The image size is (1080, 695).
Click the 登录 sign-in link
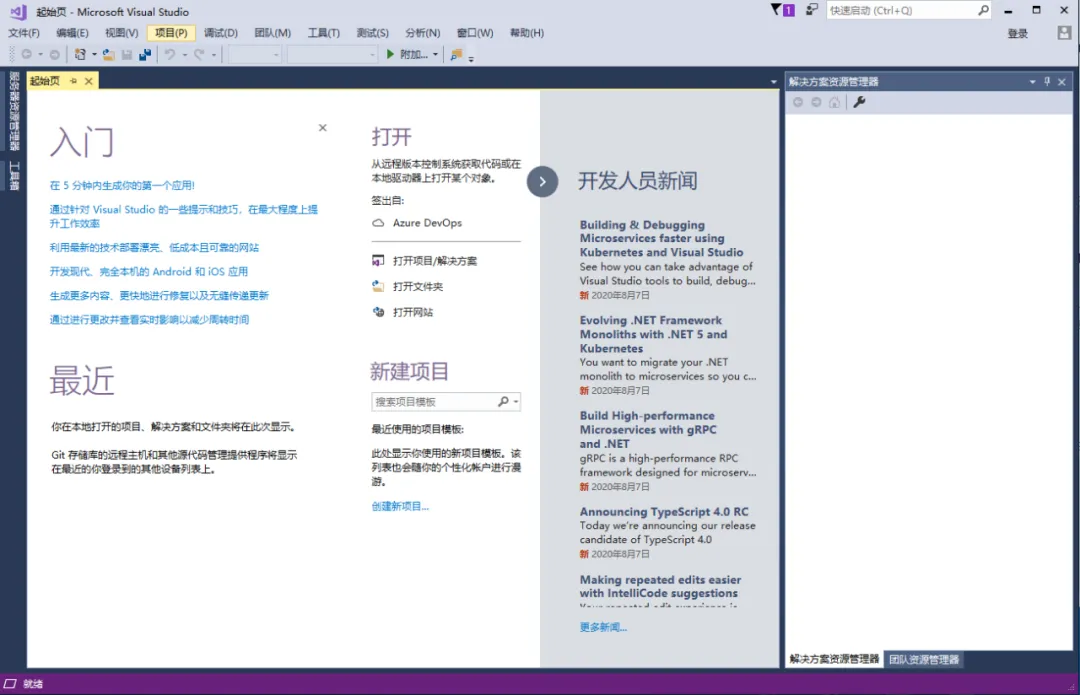1017,34
